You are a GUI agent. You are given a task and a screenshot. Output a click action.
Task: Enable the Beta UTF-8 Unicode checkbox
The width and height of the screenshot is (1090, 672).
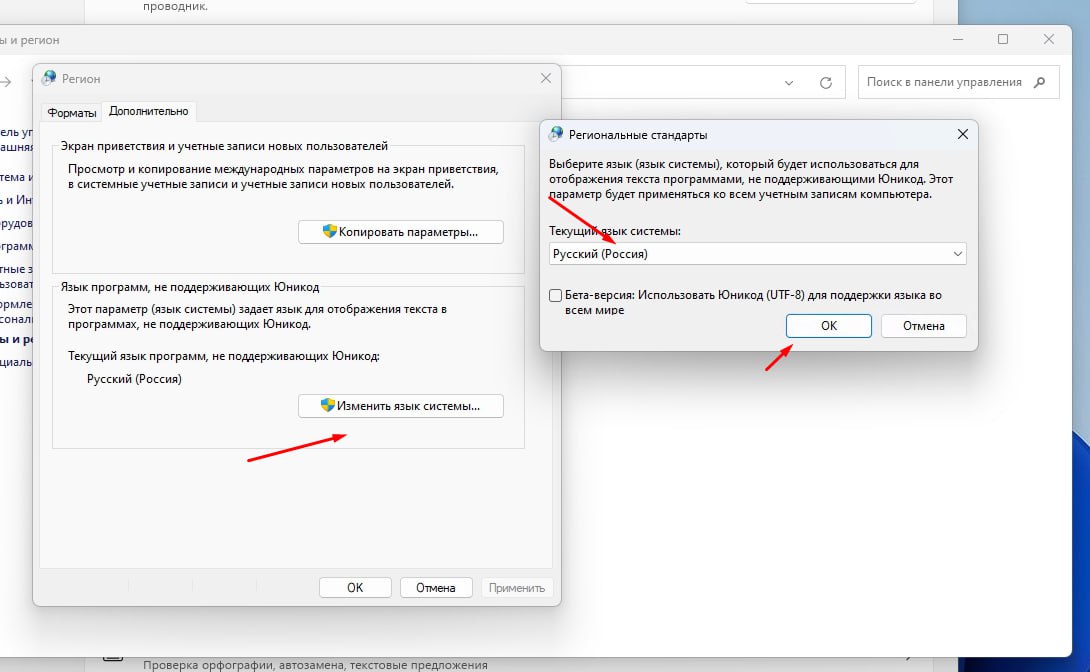click(555, 295)
